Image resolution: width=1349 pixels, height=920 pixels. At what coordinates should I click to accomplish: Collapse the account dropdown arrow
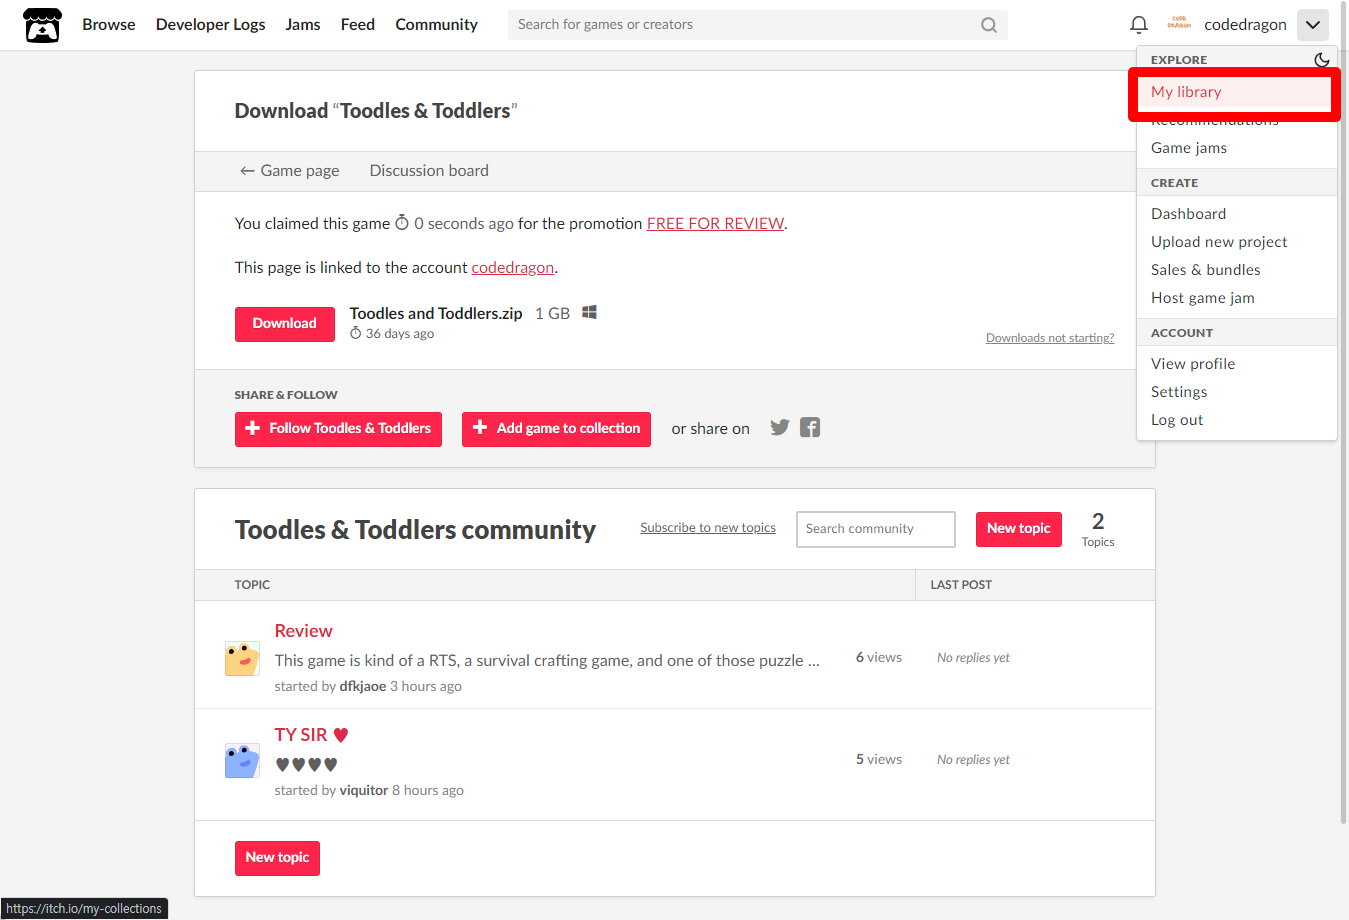pos(1313,25)
